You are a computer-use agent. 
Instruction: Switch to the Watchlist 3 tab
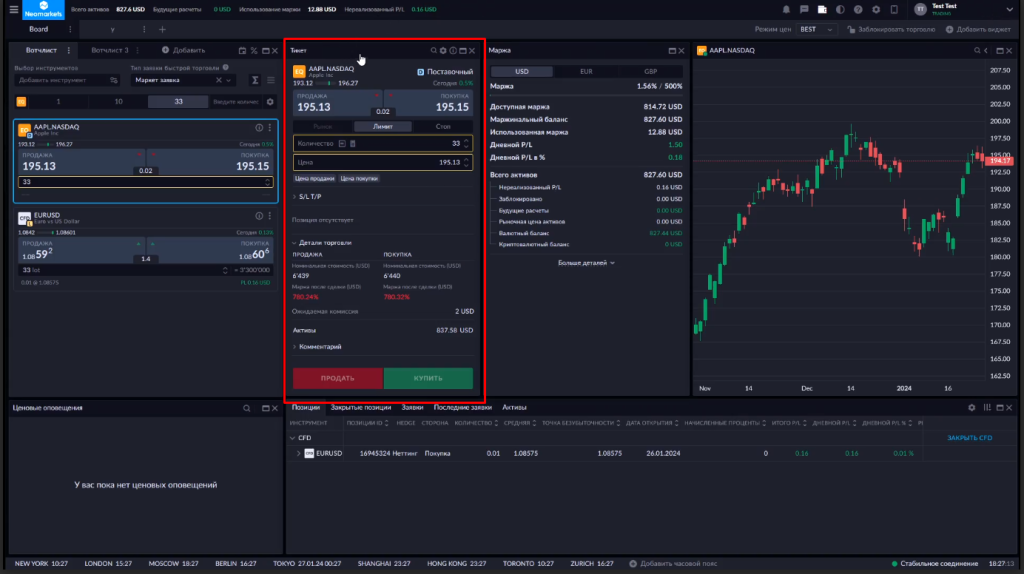110,50
